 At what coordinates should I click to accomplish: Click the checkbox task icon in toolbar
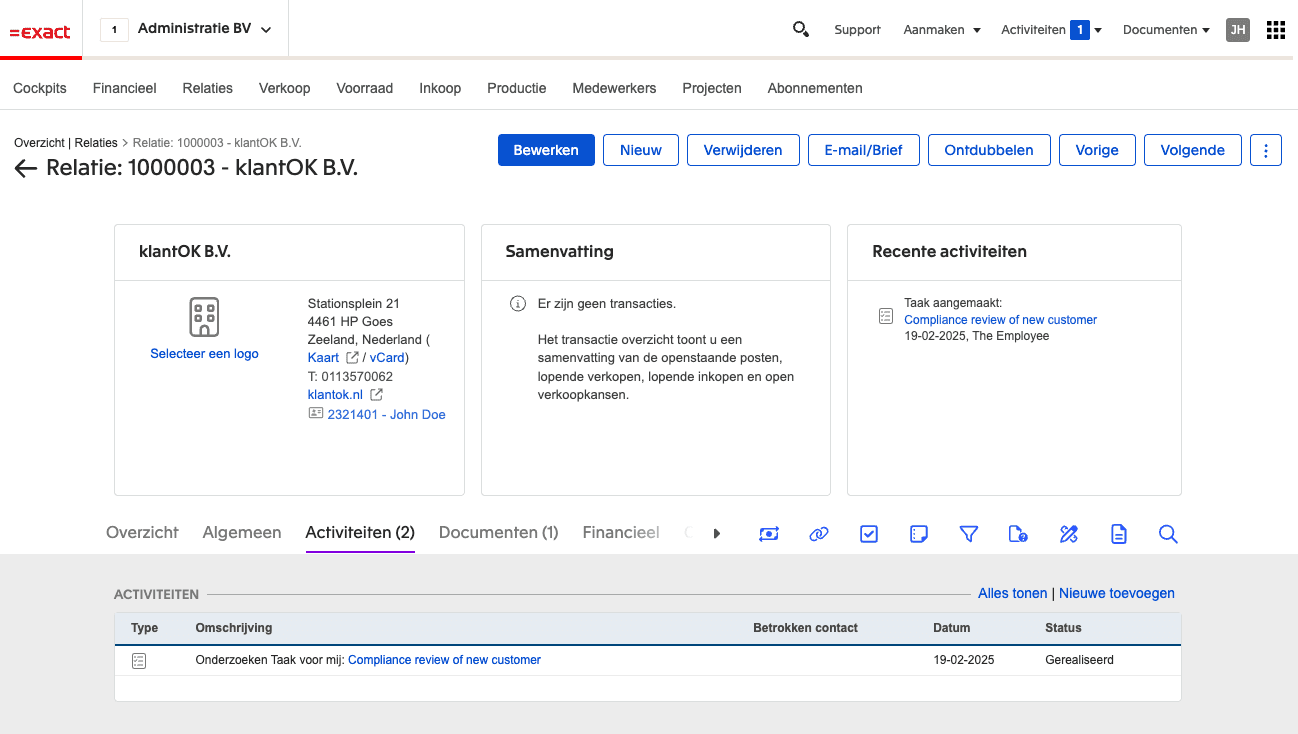click(x=869, y=534)
